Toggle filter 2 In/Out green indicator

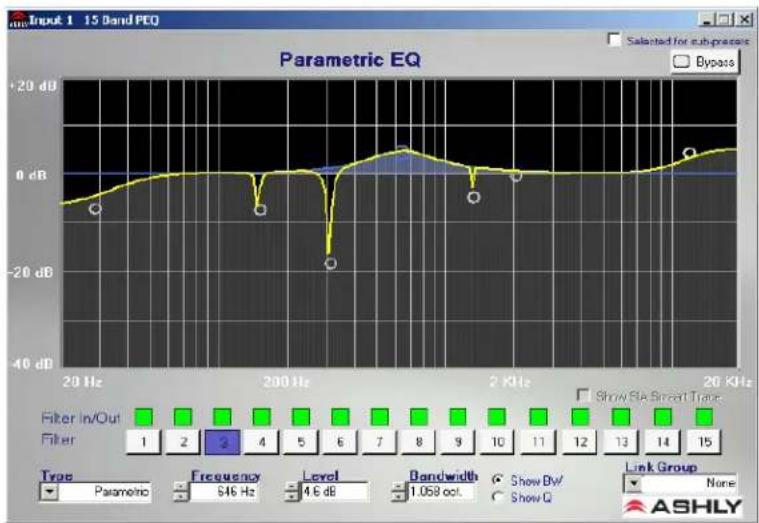(183, 416)
